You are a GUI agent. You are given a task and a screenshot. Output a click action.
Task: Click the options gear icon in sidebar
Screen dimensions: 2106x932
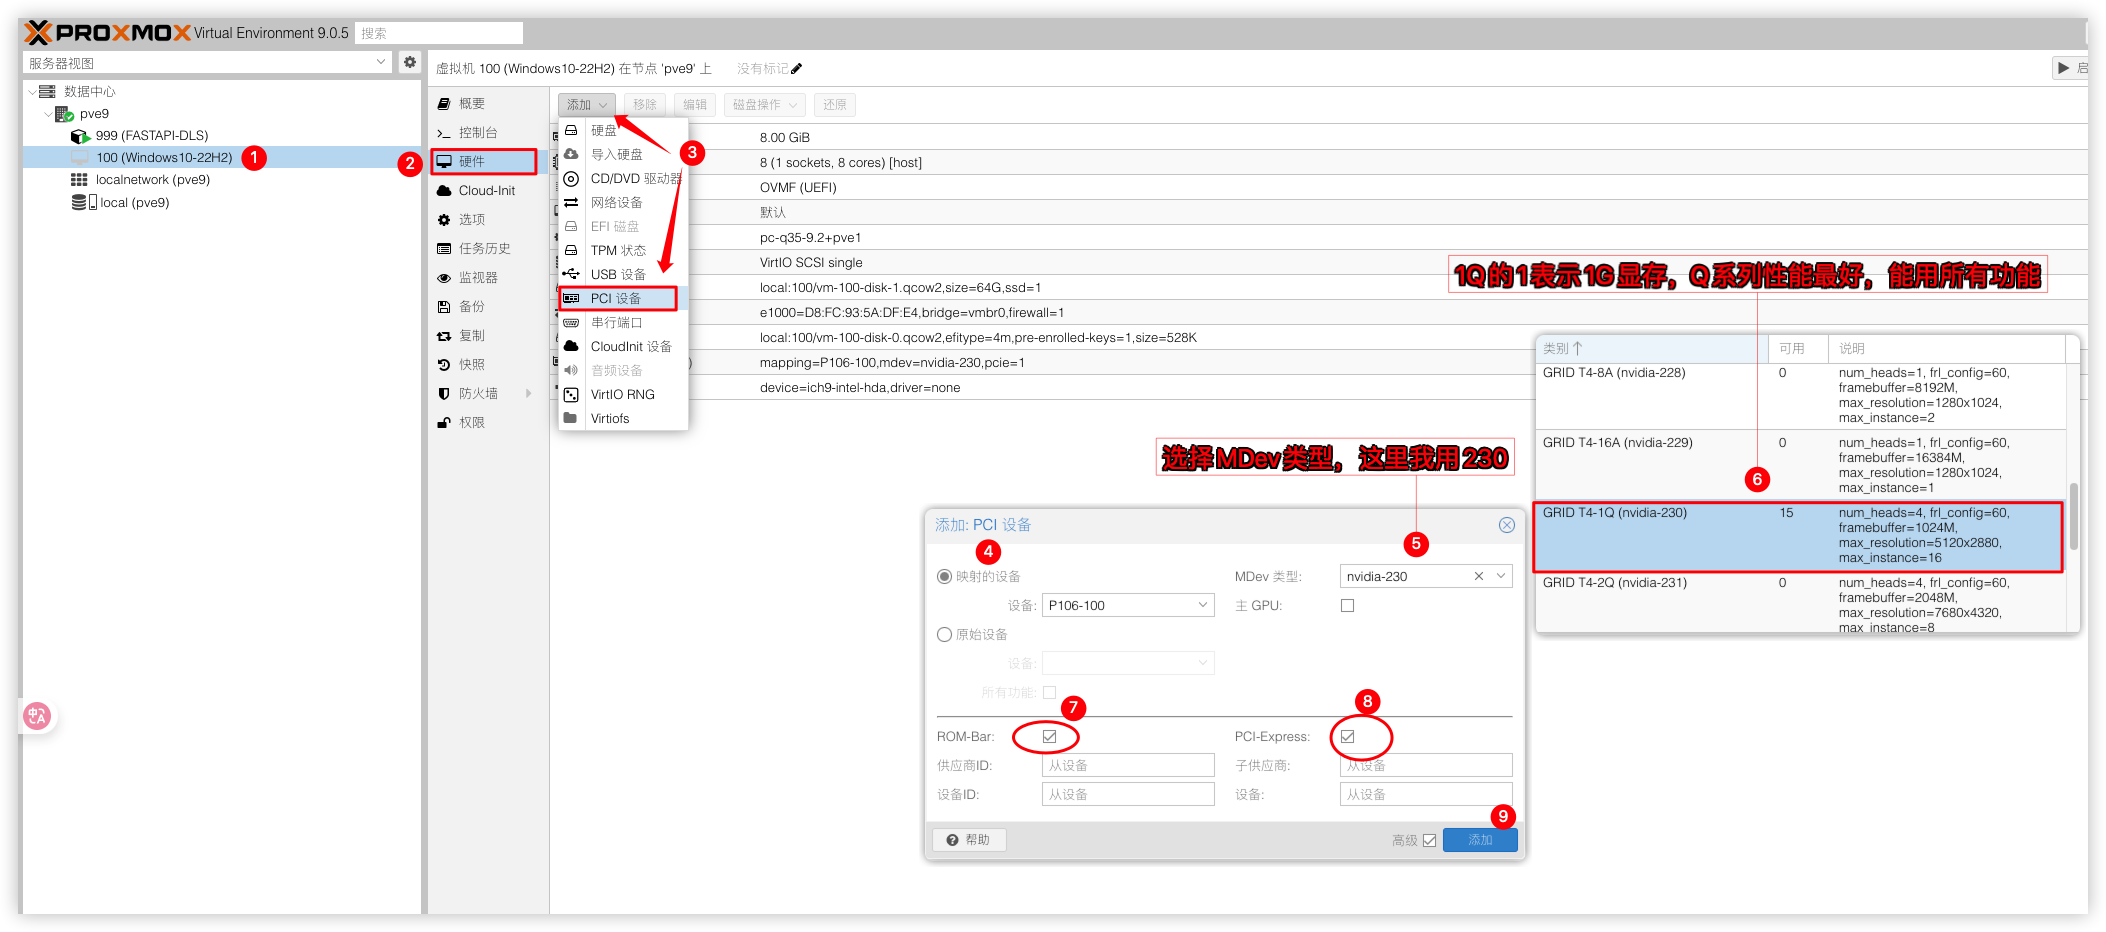(x=444, y=220)
